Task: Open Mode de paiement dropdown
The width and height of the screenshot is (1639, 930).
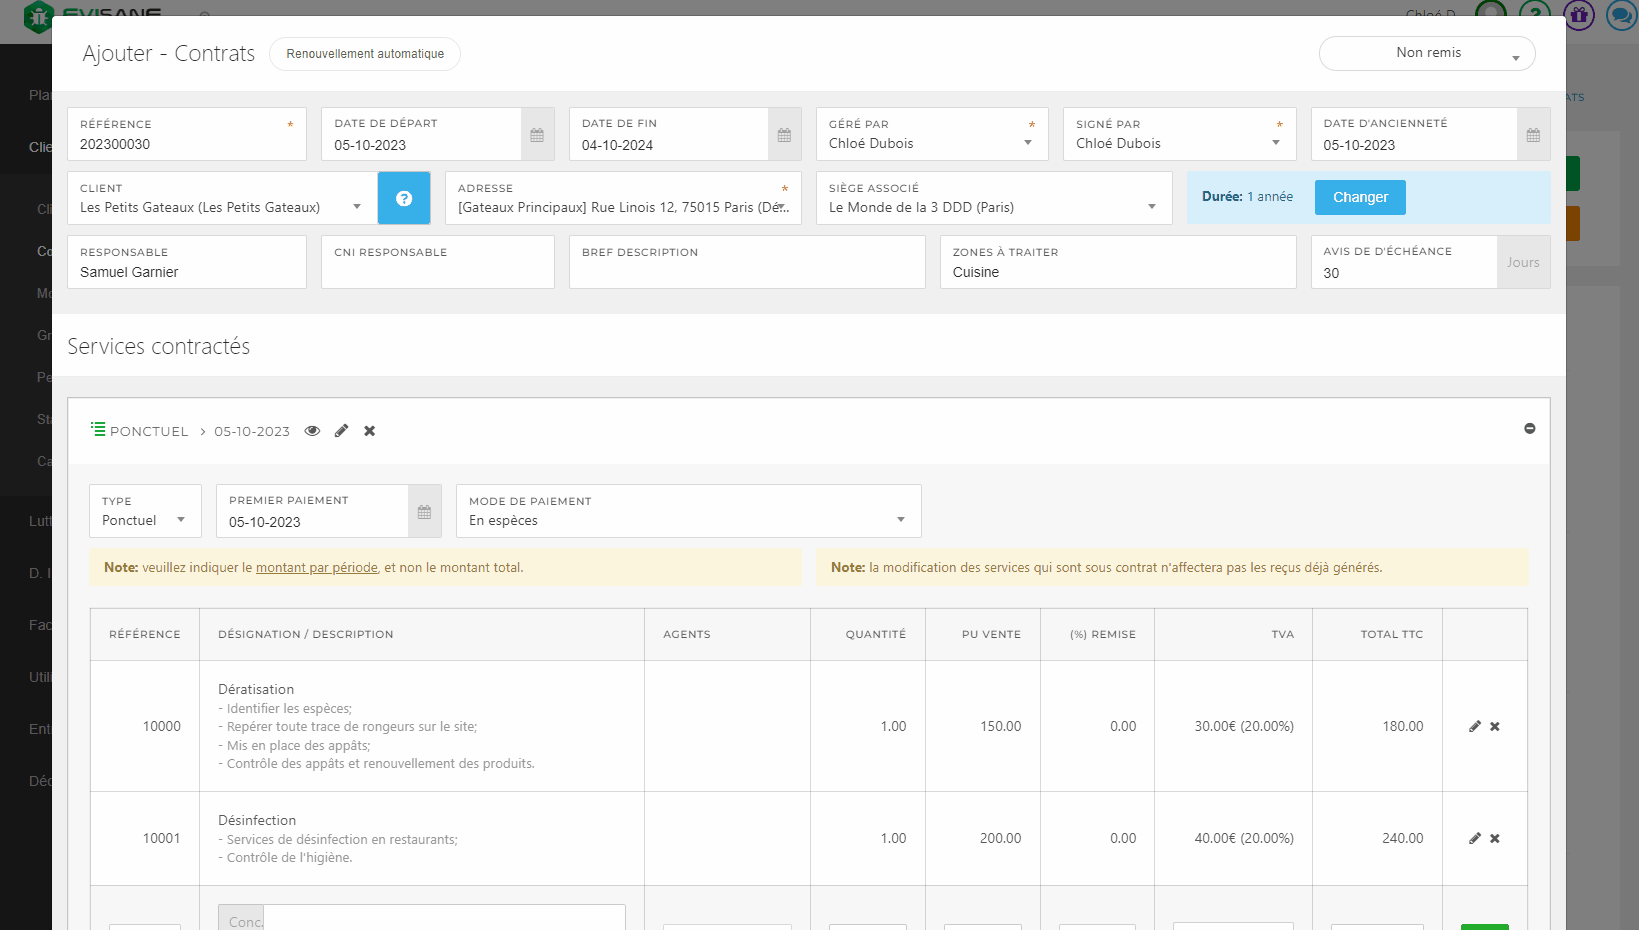Action: point(688,520)
